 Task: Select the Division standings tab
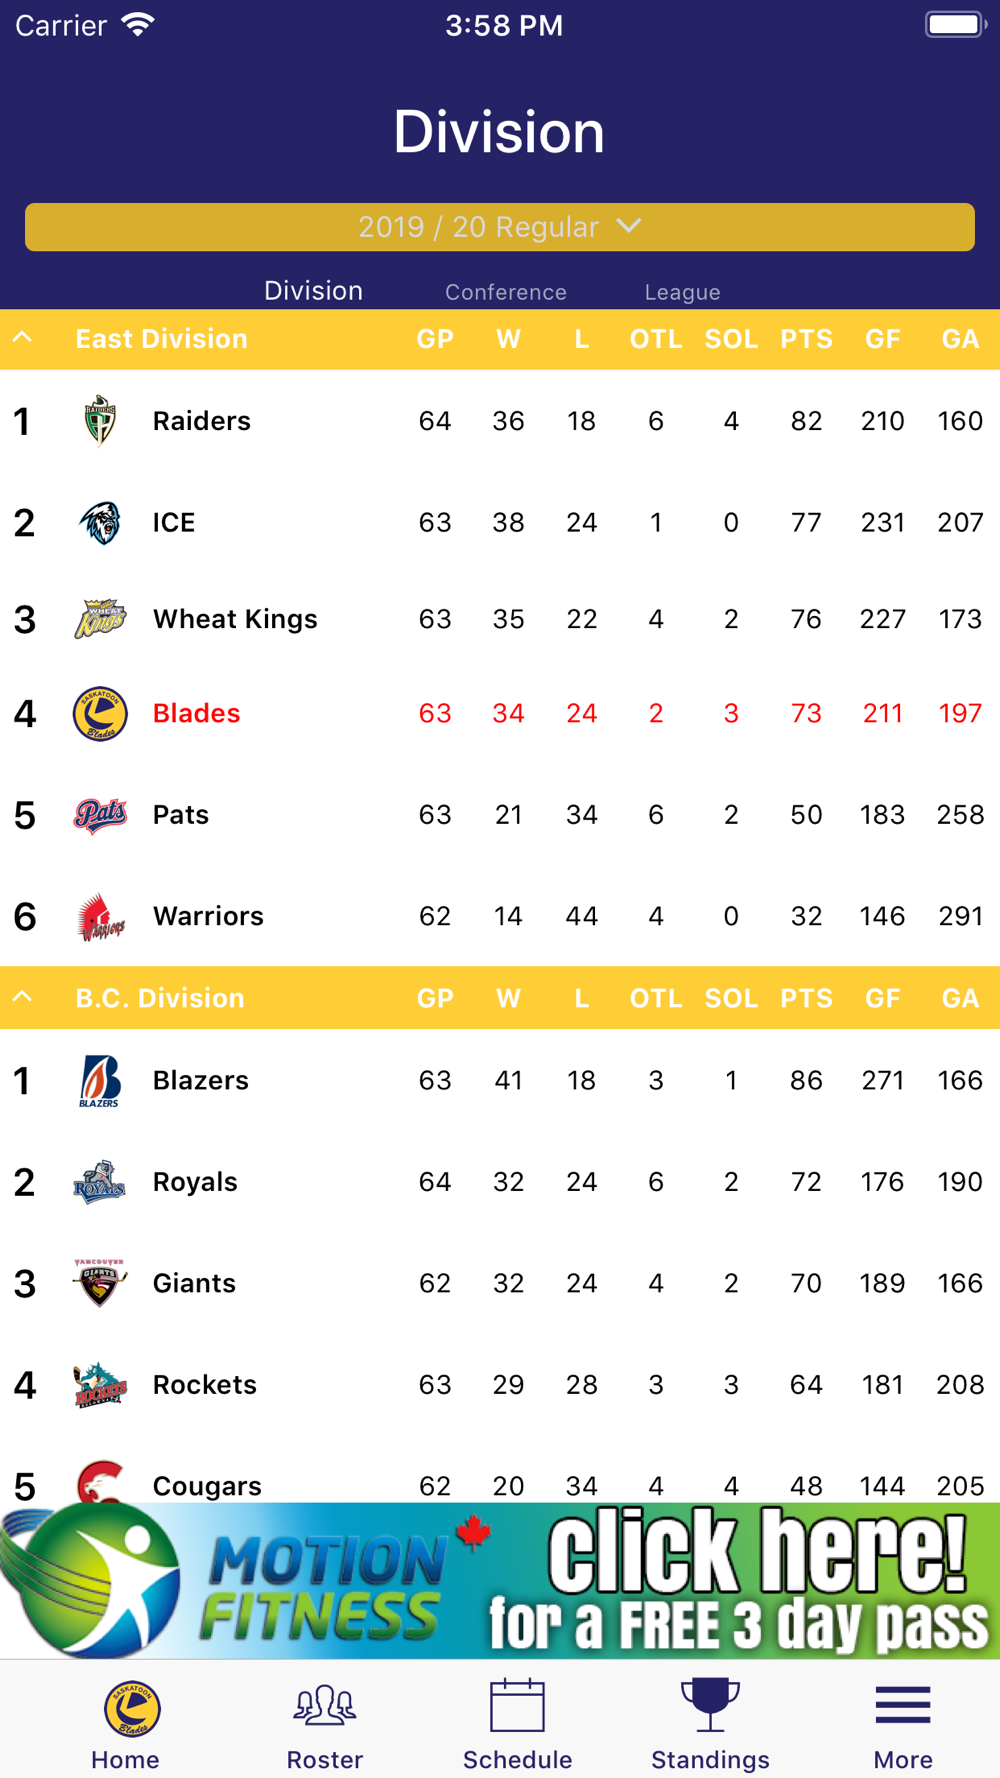[x=313, y=291]
